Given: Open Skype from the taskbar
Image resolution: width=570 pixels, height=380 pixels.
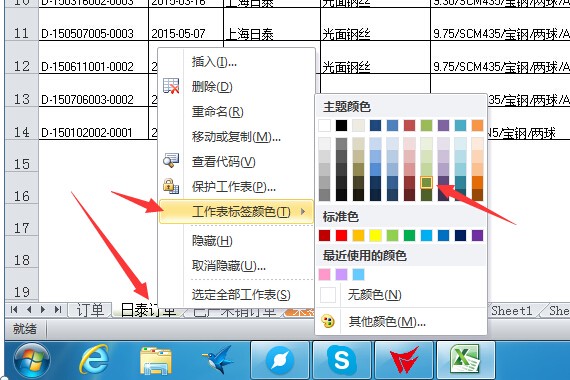Looking at the screenshot, I should [342, 360].
